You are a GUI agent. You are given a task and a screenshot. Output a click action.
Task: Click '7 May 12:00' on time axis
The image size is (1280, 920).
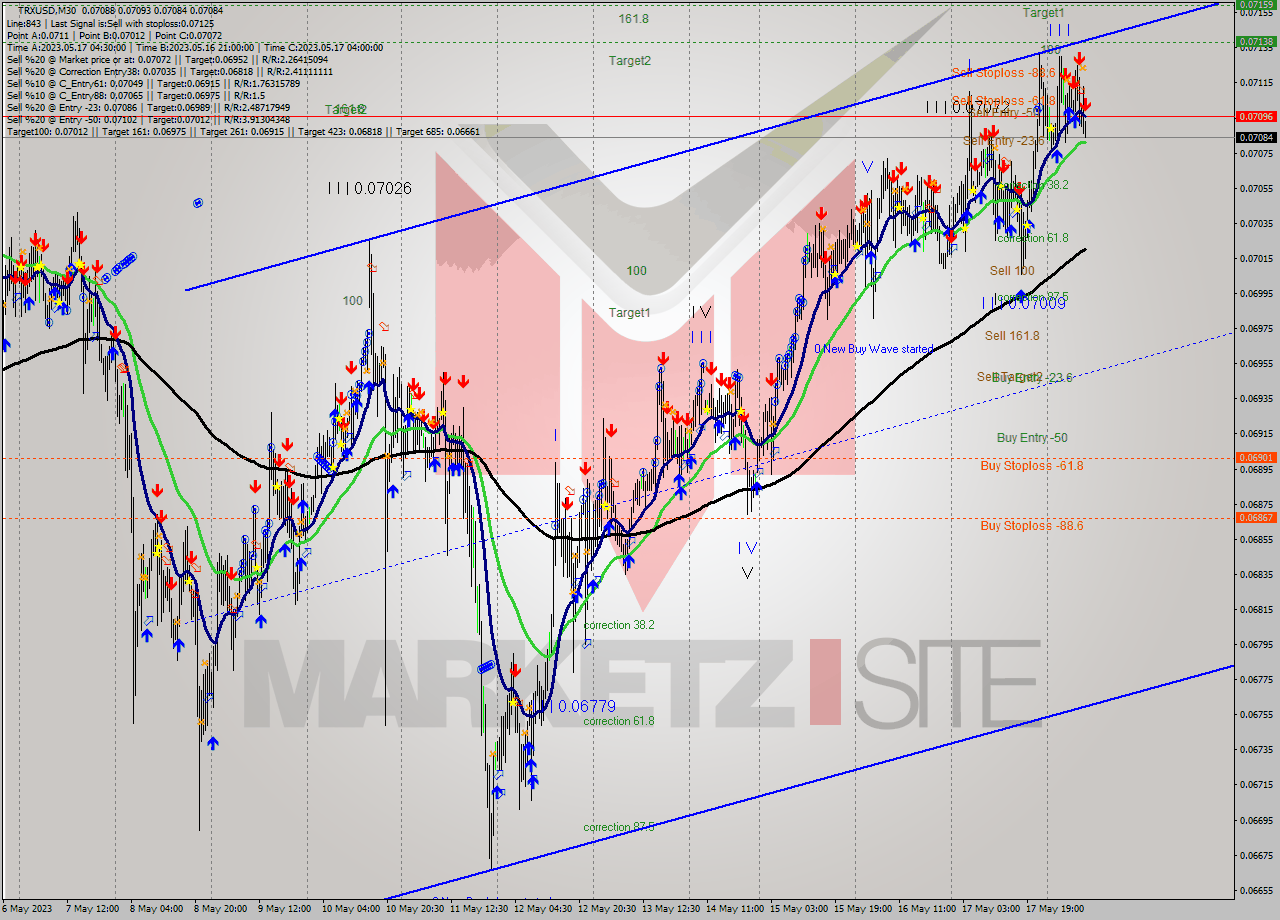click(93, 909)
